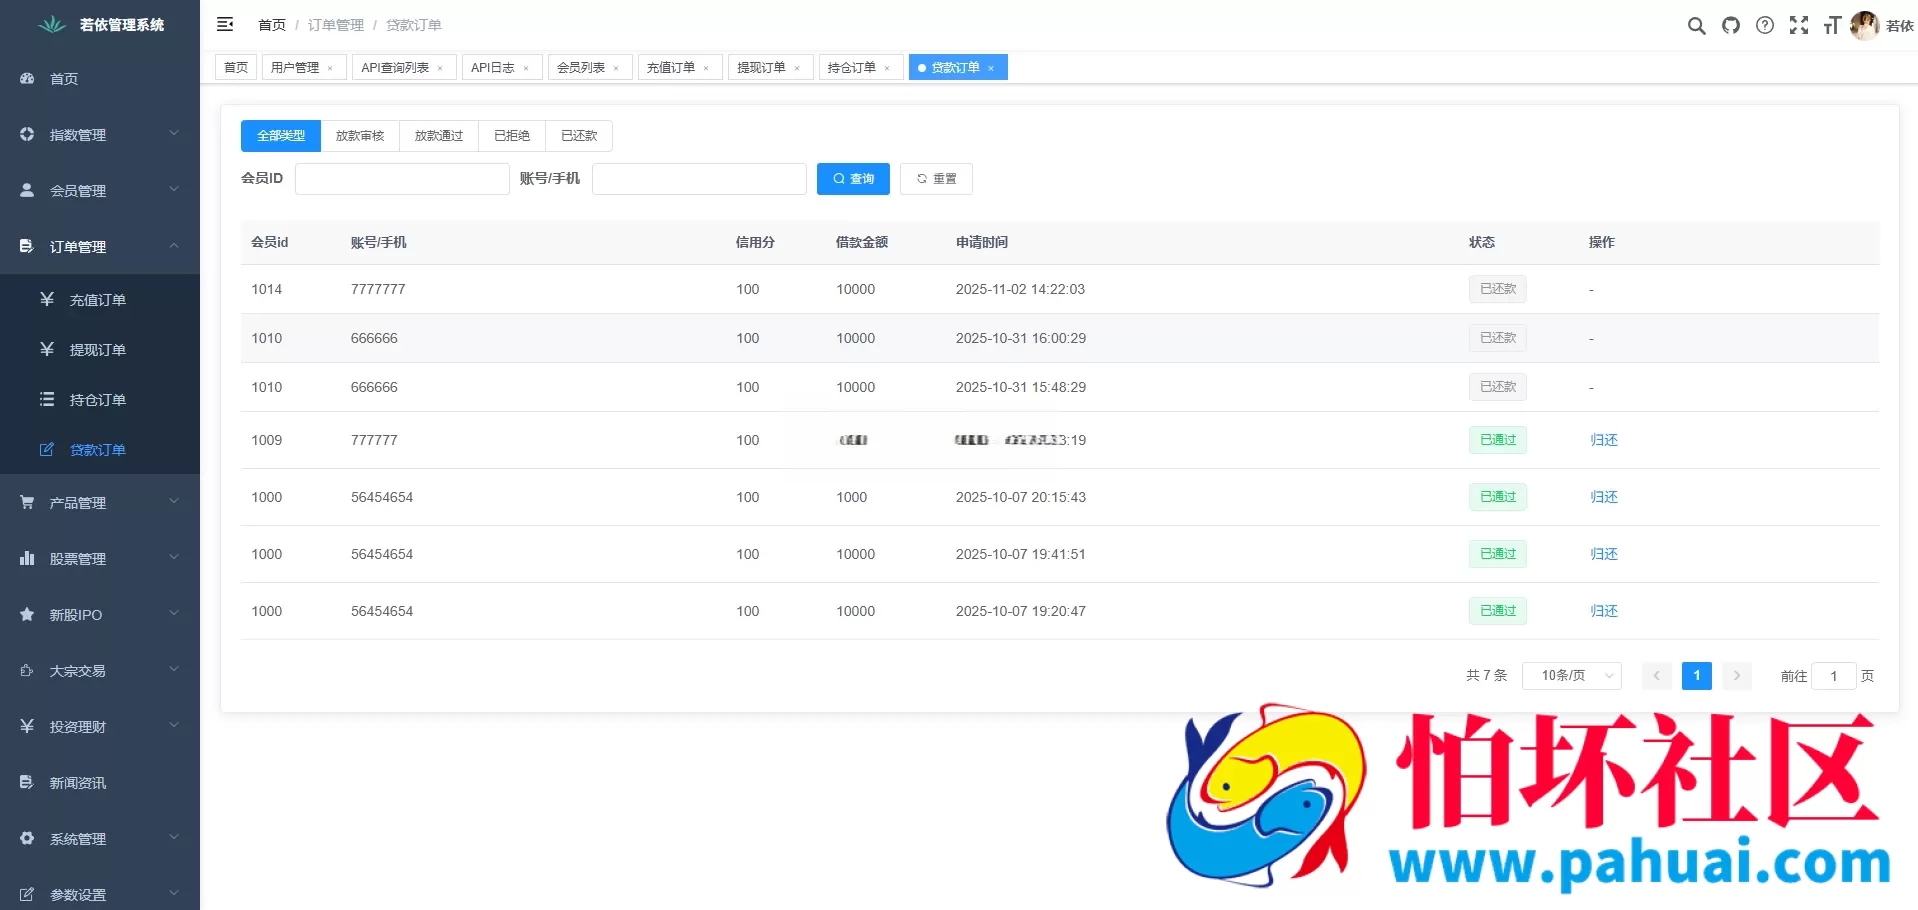Click 归还 for member 1009 row
Viewport: 1918px width, 910px height.
click(x=1604, y=440)
